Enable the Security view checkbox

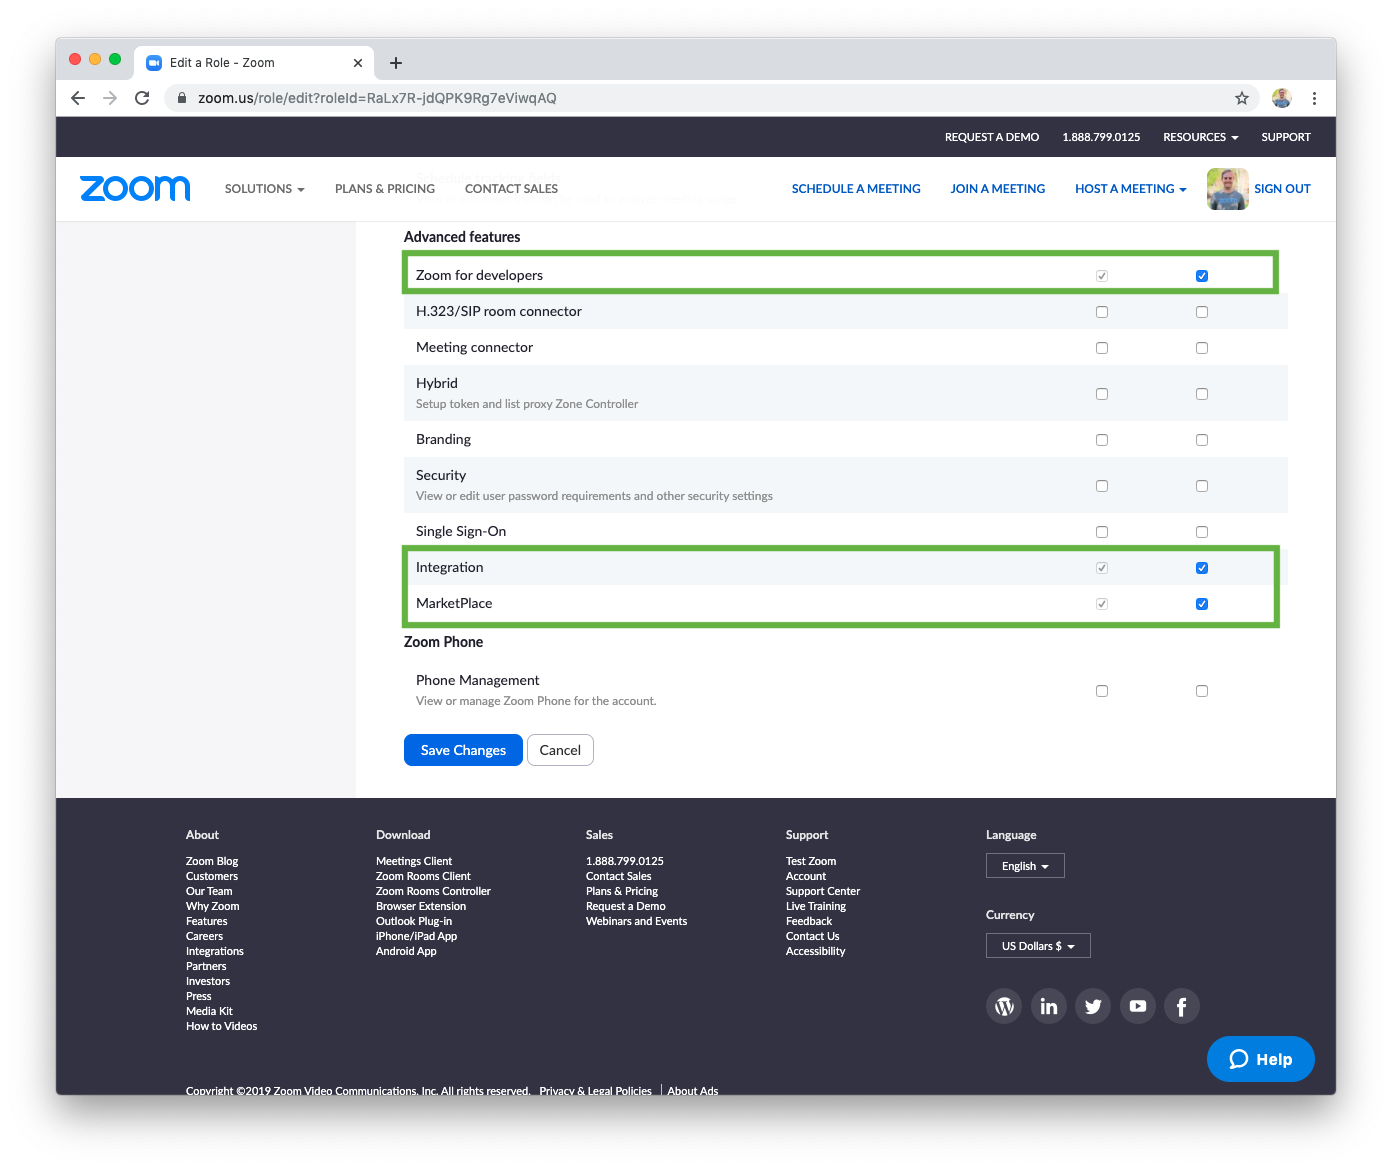coord(1102,486)
